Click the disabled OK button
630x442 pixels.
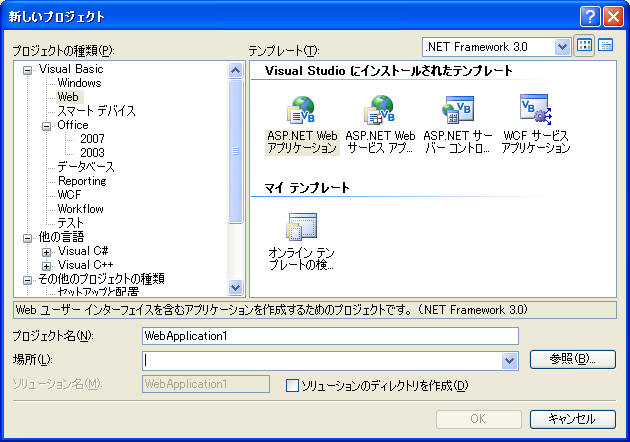(479, 419)
